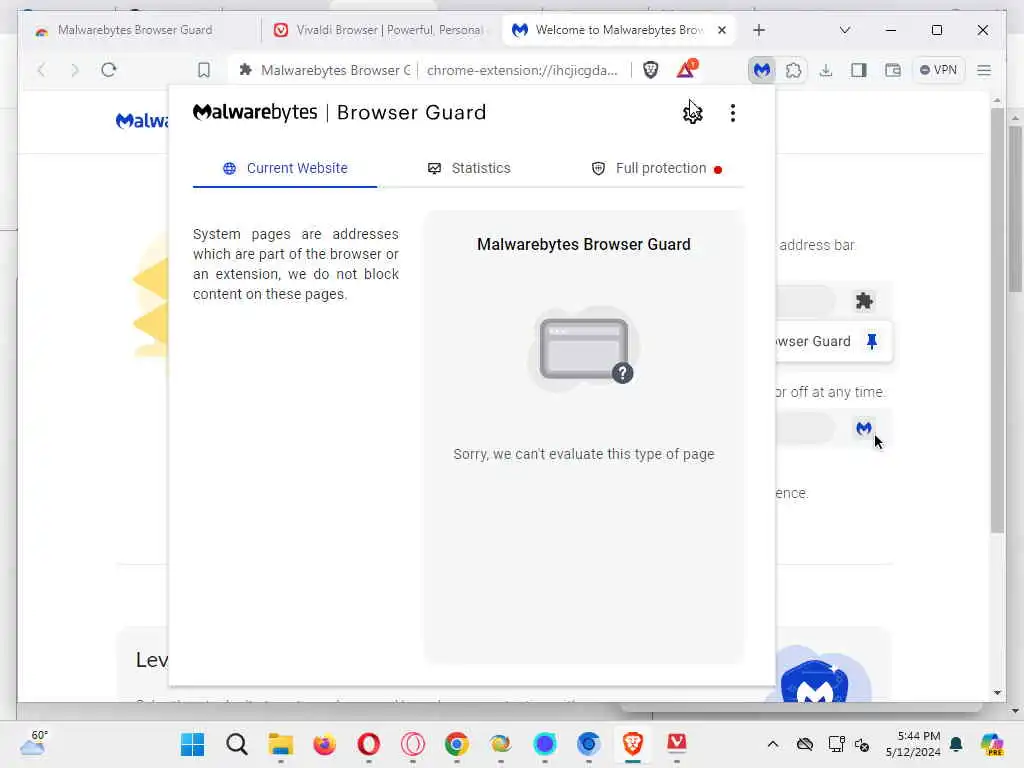Close the Welcome to Malwarebytes tab
1024x768 pixels.
tap(722, 30)
